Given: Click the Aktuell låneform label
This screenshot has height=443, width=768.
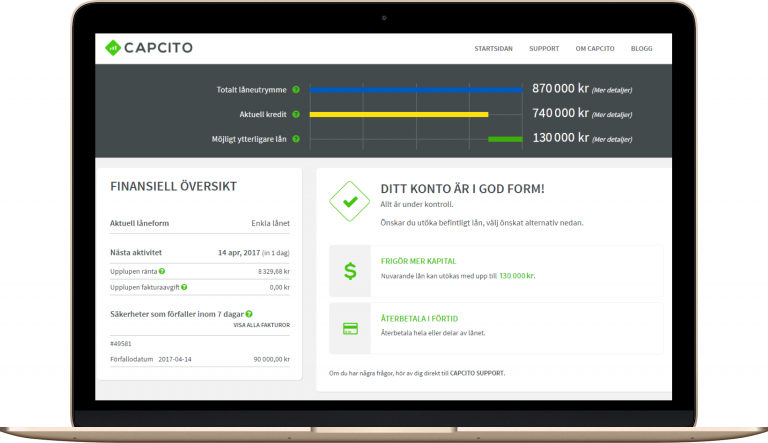Looking at the screenshot, I should coord(139,223).
